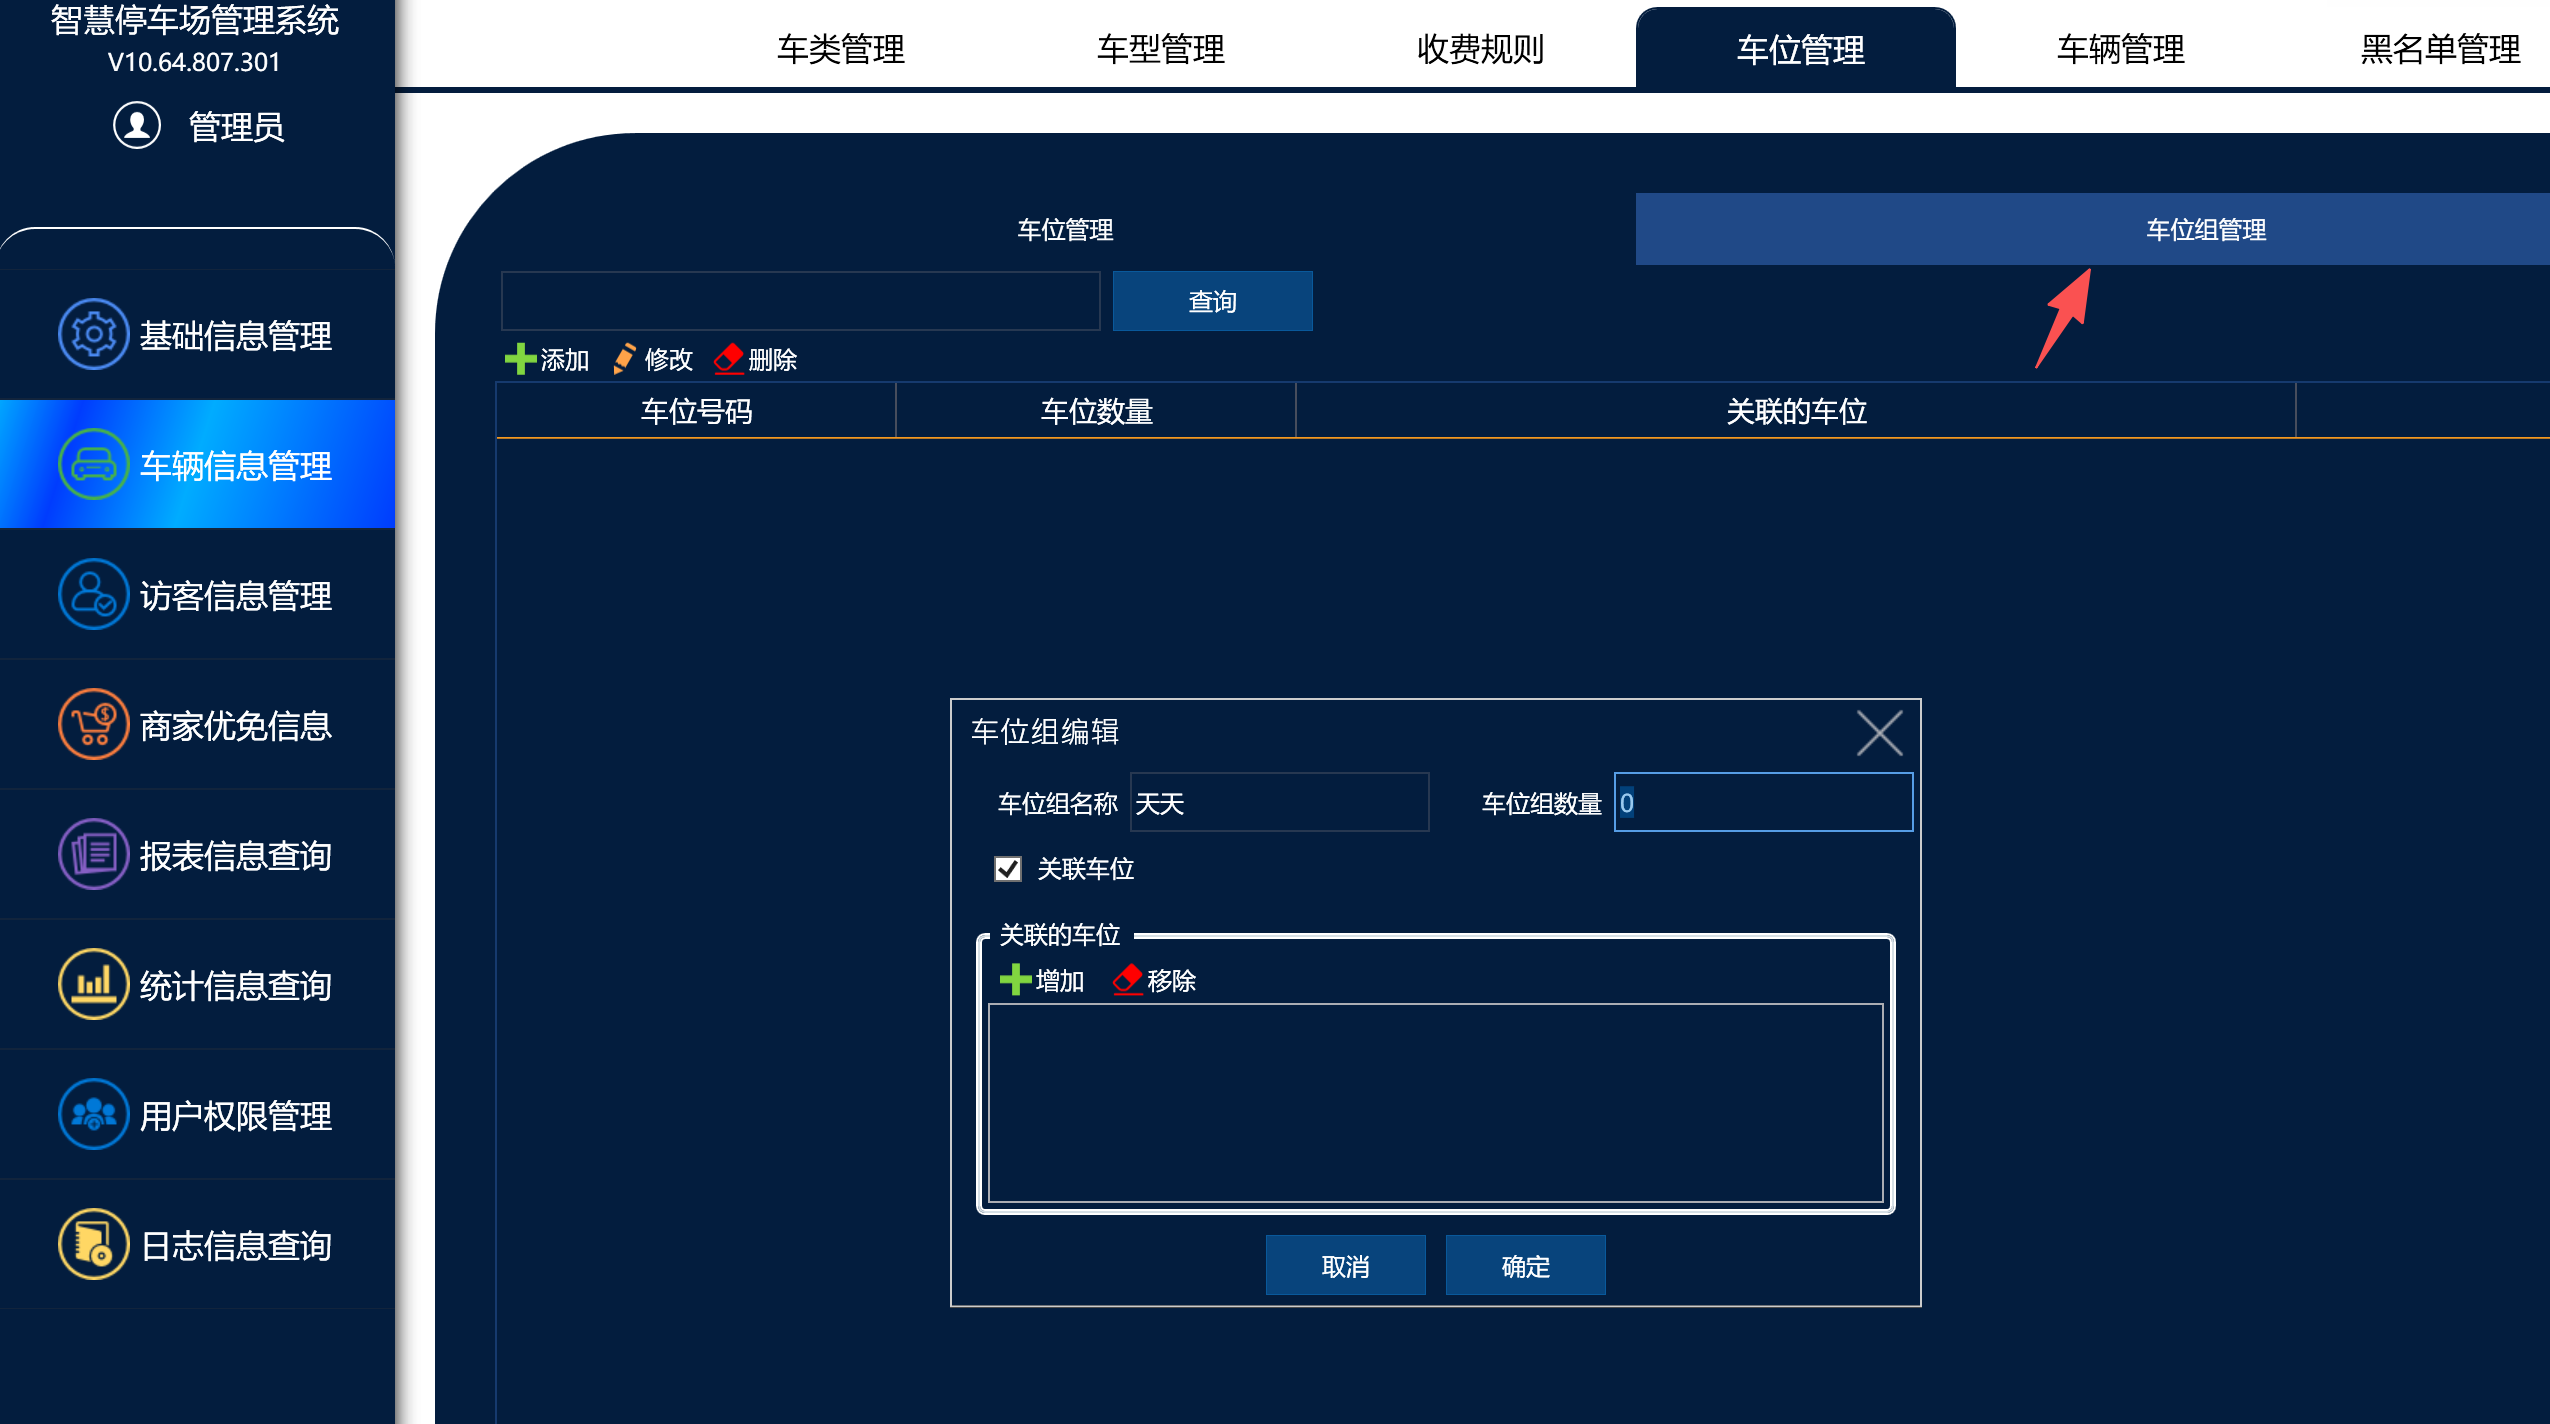Screen dimensions: 2550x1424
Task: Open the 车辆管理 tab
Action: click(x=2120, y=49)
